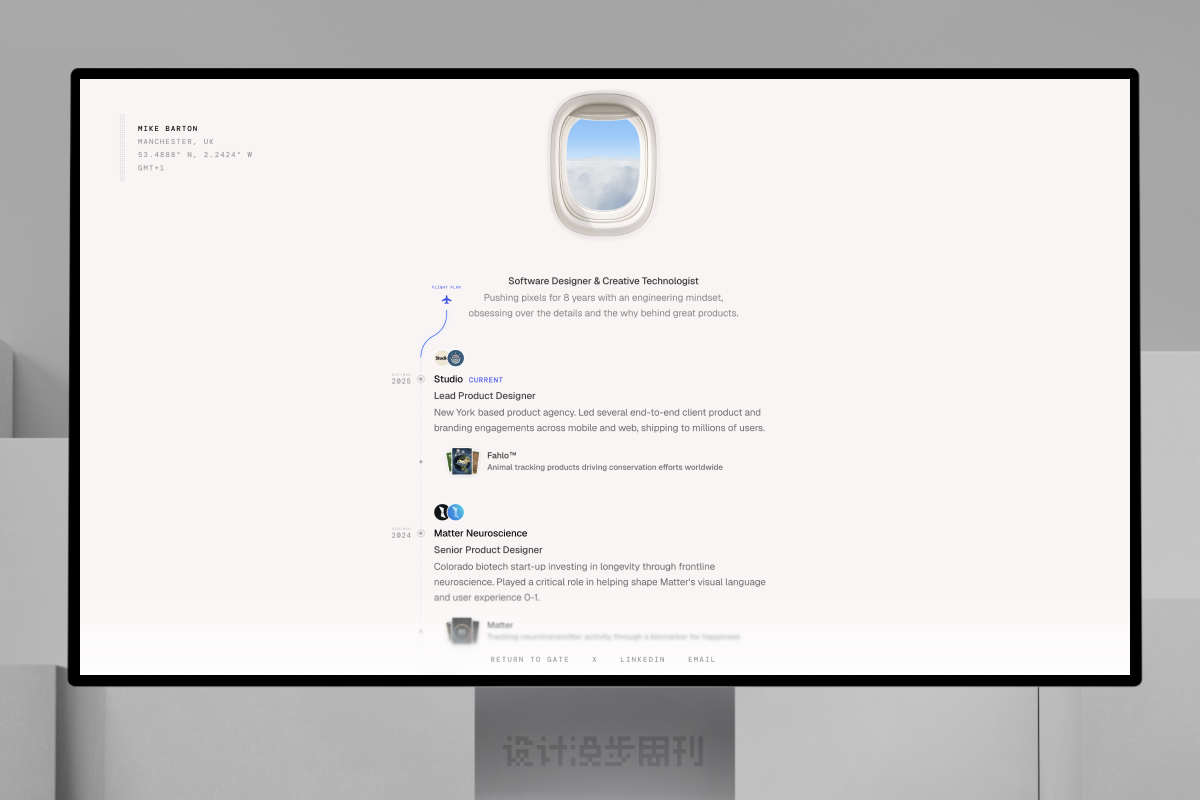Click the black Matter Neuroscience logo avatar
The height and width of the screenshot is (800, 1200).
[441, 512]
